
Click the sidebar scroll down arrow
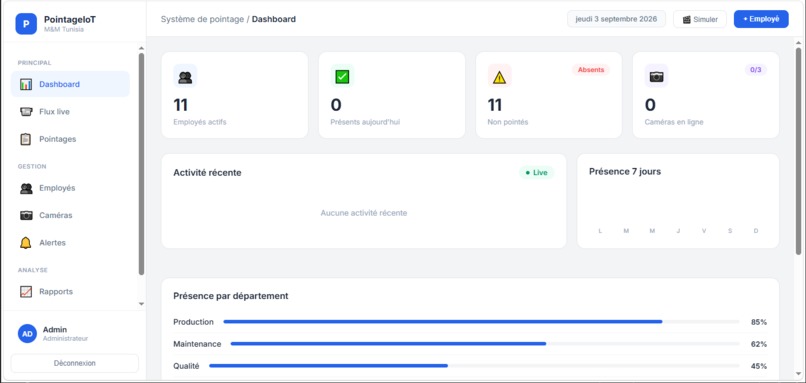coord(142,304)
